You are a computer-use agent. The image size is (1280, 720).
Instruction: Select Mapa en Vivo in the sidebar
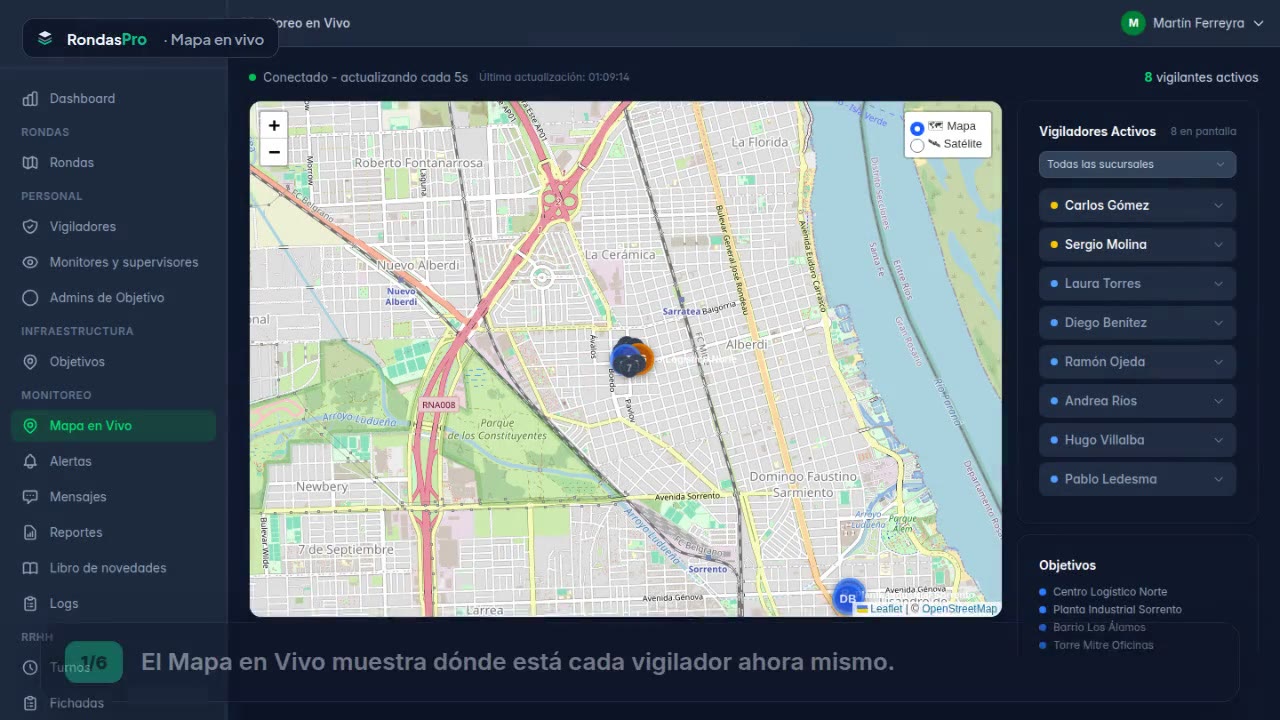113,425
